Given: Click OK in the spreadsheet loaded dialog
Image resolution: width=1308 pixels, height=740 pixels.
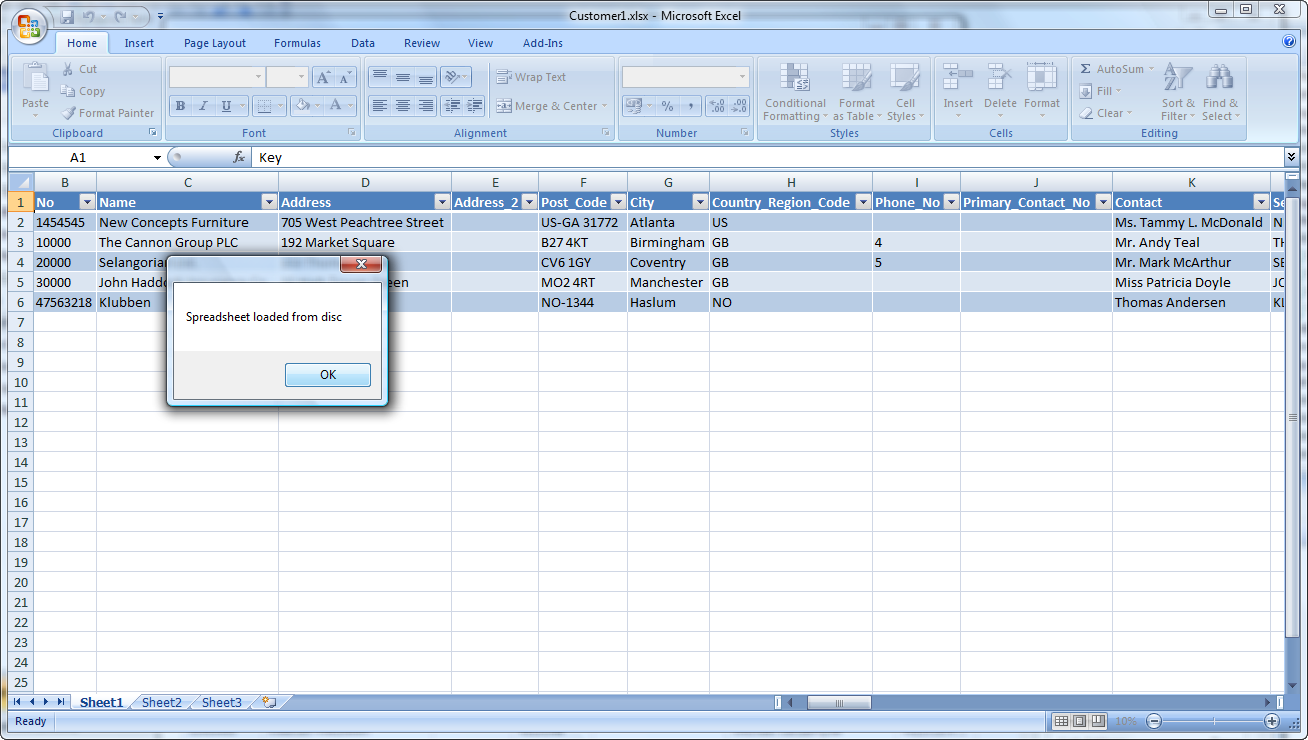Looking at the screenshot, I should pyautogui.click(x=328, y=375).
